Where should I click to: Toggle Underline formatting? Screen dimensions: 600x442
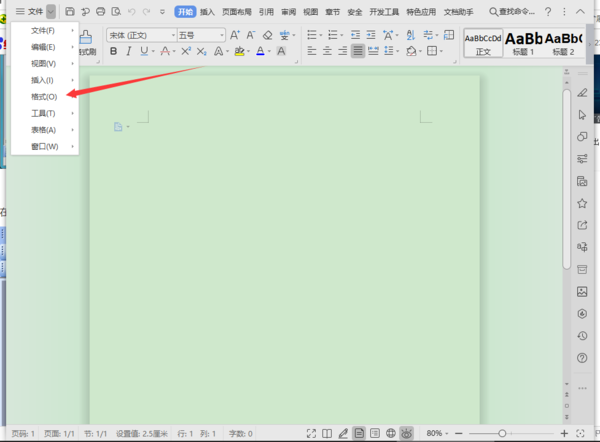[144, 51]
